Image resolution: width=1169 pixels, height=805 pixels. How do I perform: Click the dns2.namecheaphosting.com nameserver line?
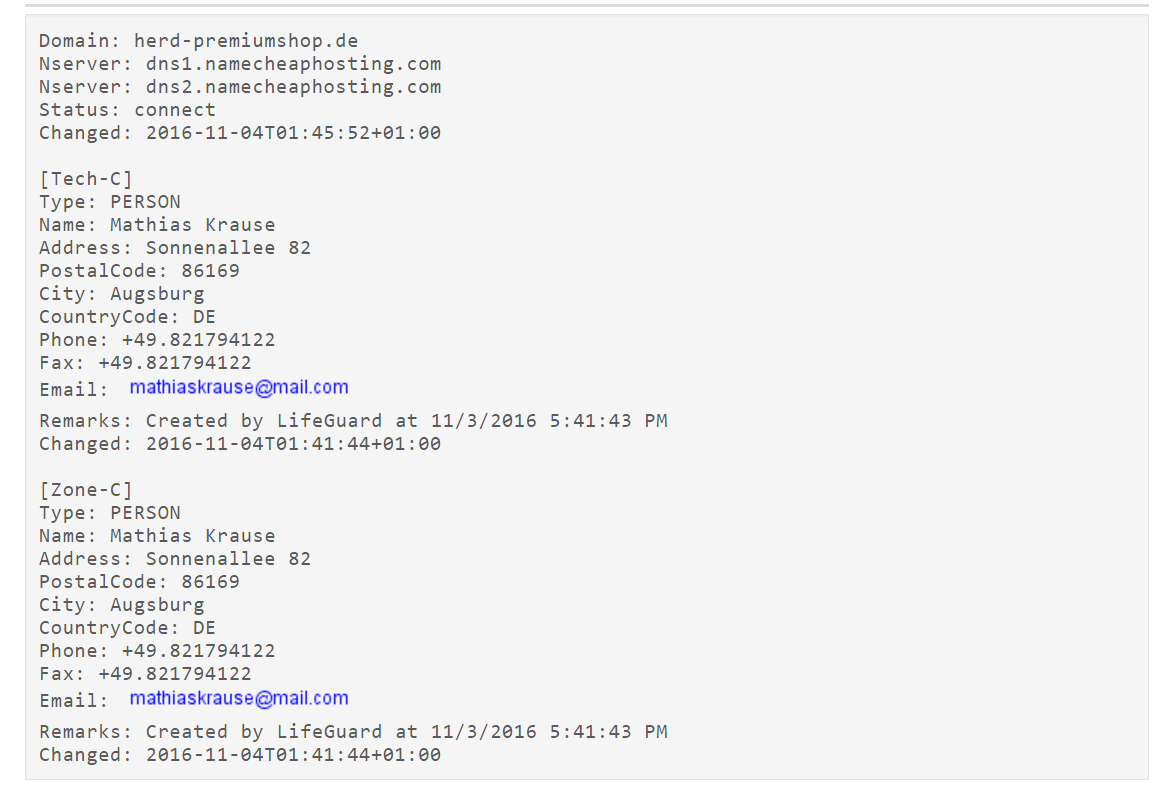point(240,87)
